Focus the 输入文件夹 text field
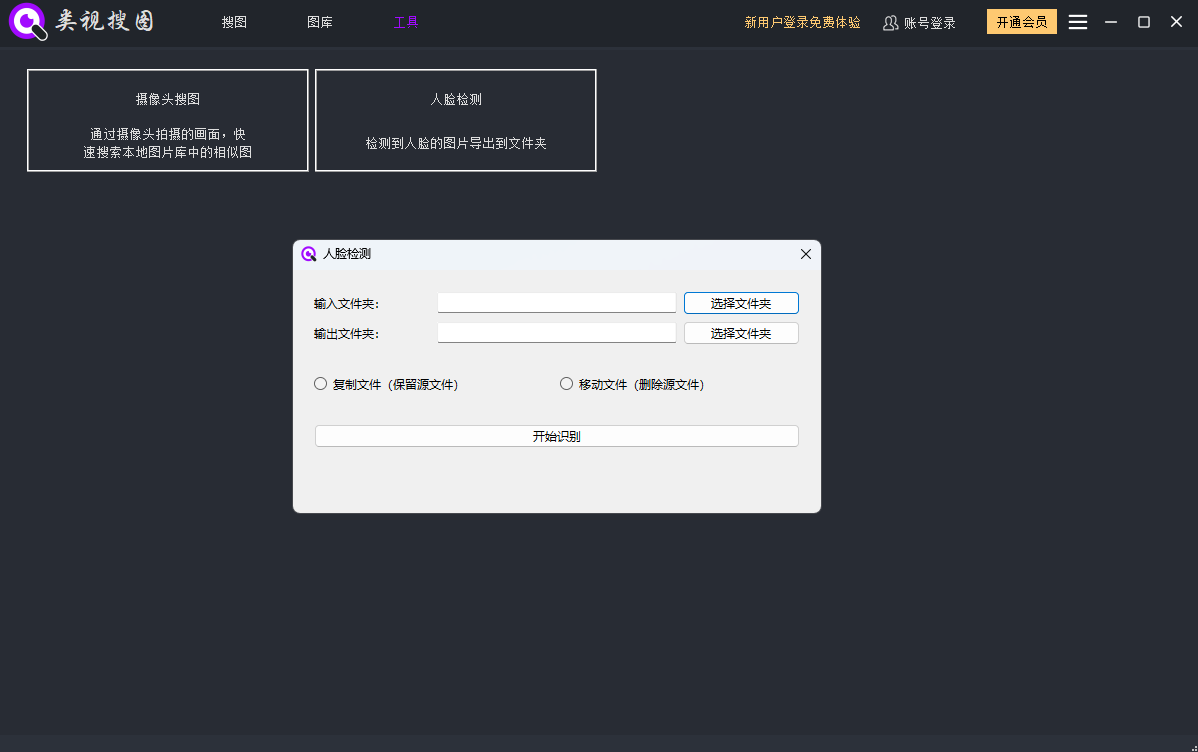The width and height of the screenshot is (1198, 752). click(556, 302)
